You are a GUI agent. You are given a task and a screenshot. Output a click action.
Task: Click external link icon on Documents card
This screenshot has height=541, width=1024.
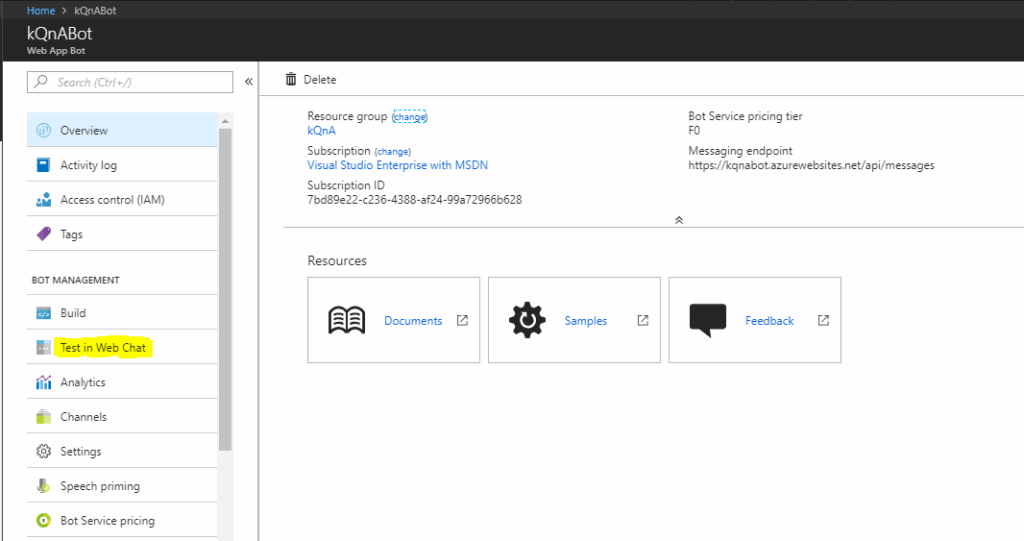click(462, 320)
